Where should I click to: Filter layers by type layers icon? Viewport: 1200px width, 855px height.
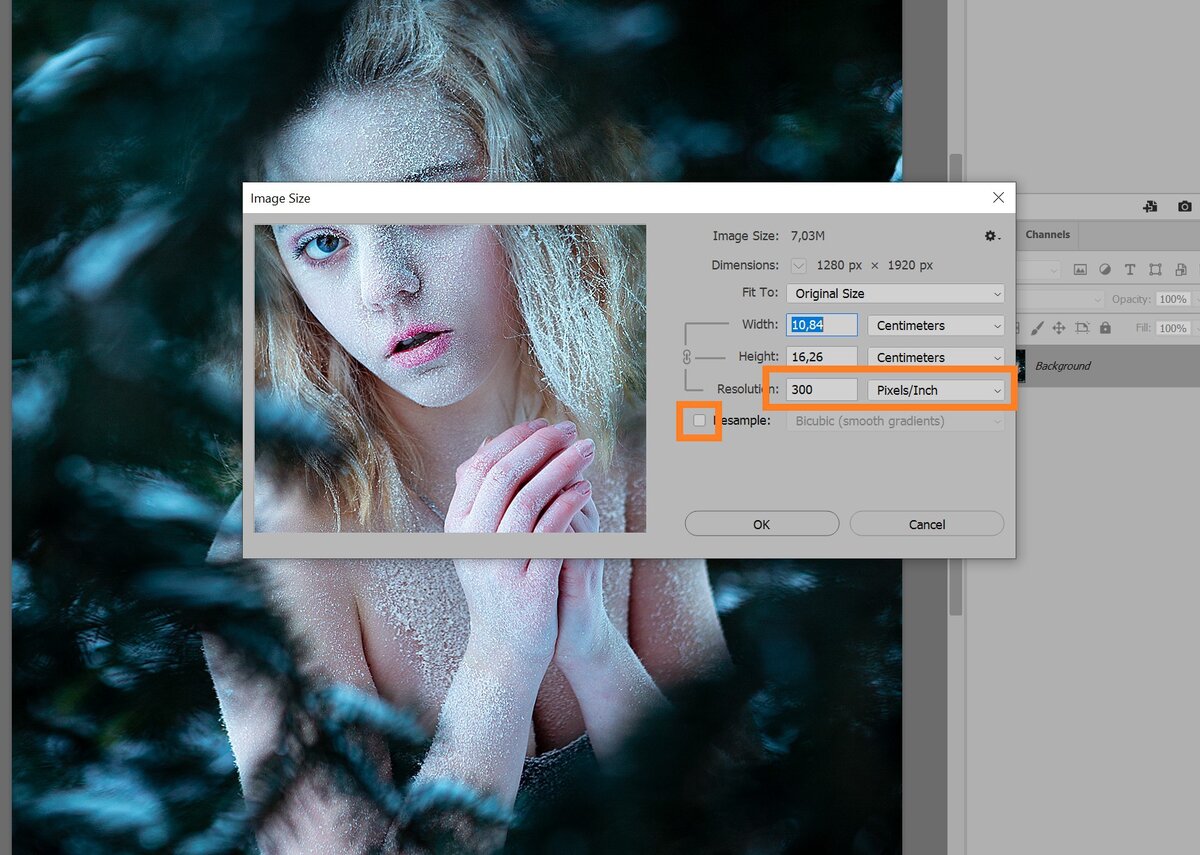pos(1130,269)
